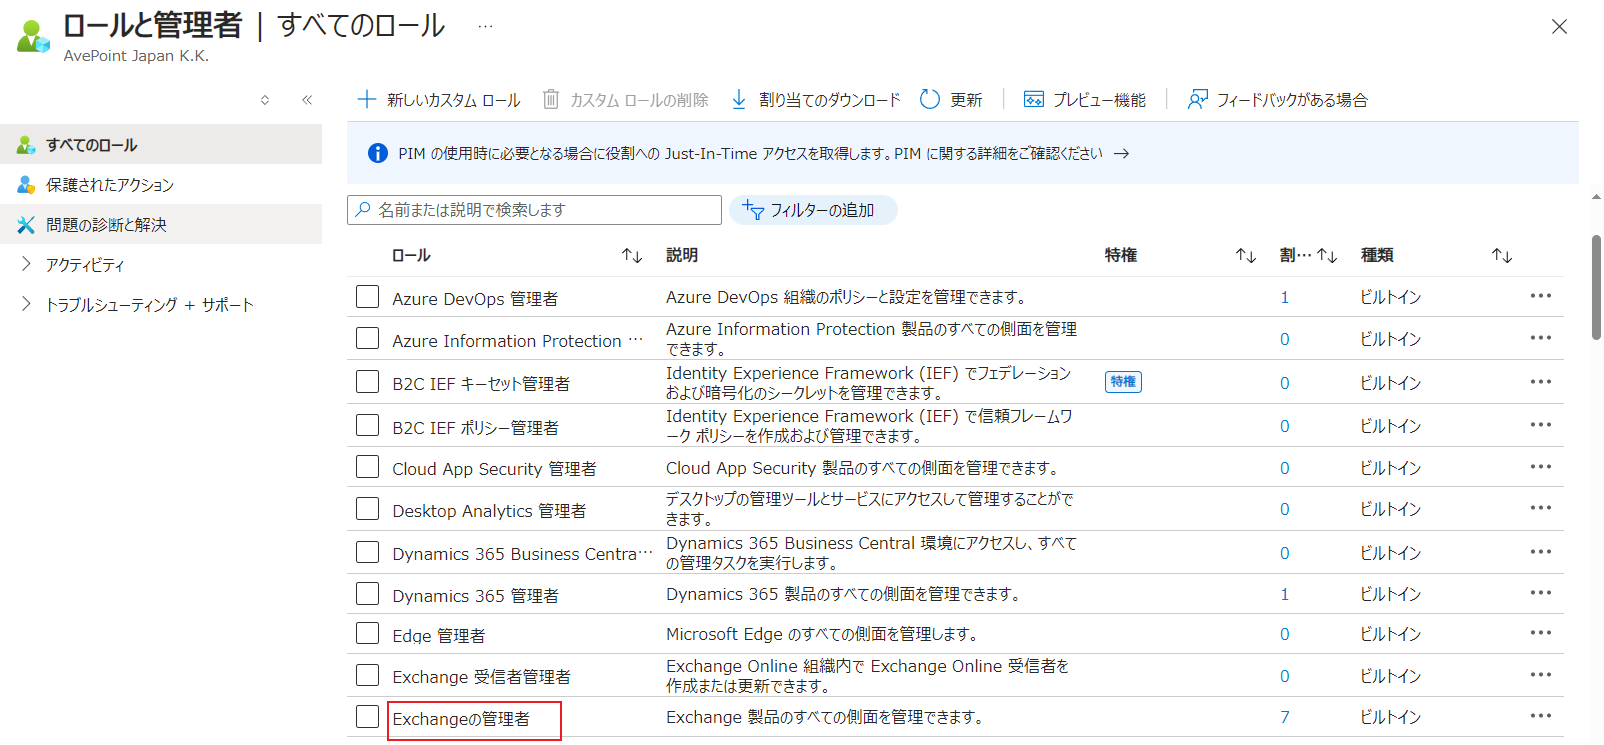1604x745 pixels.
Task: Click the プレビュー機能 icon
Action: tap(1034, 99)
